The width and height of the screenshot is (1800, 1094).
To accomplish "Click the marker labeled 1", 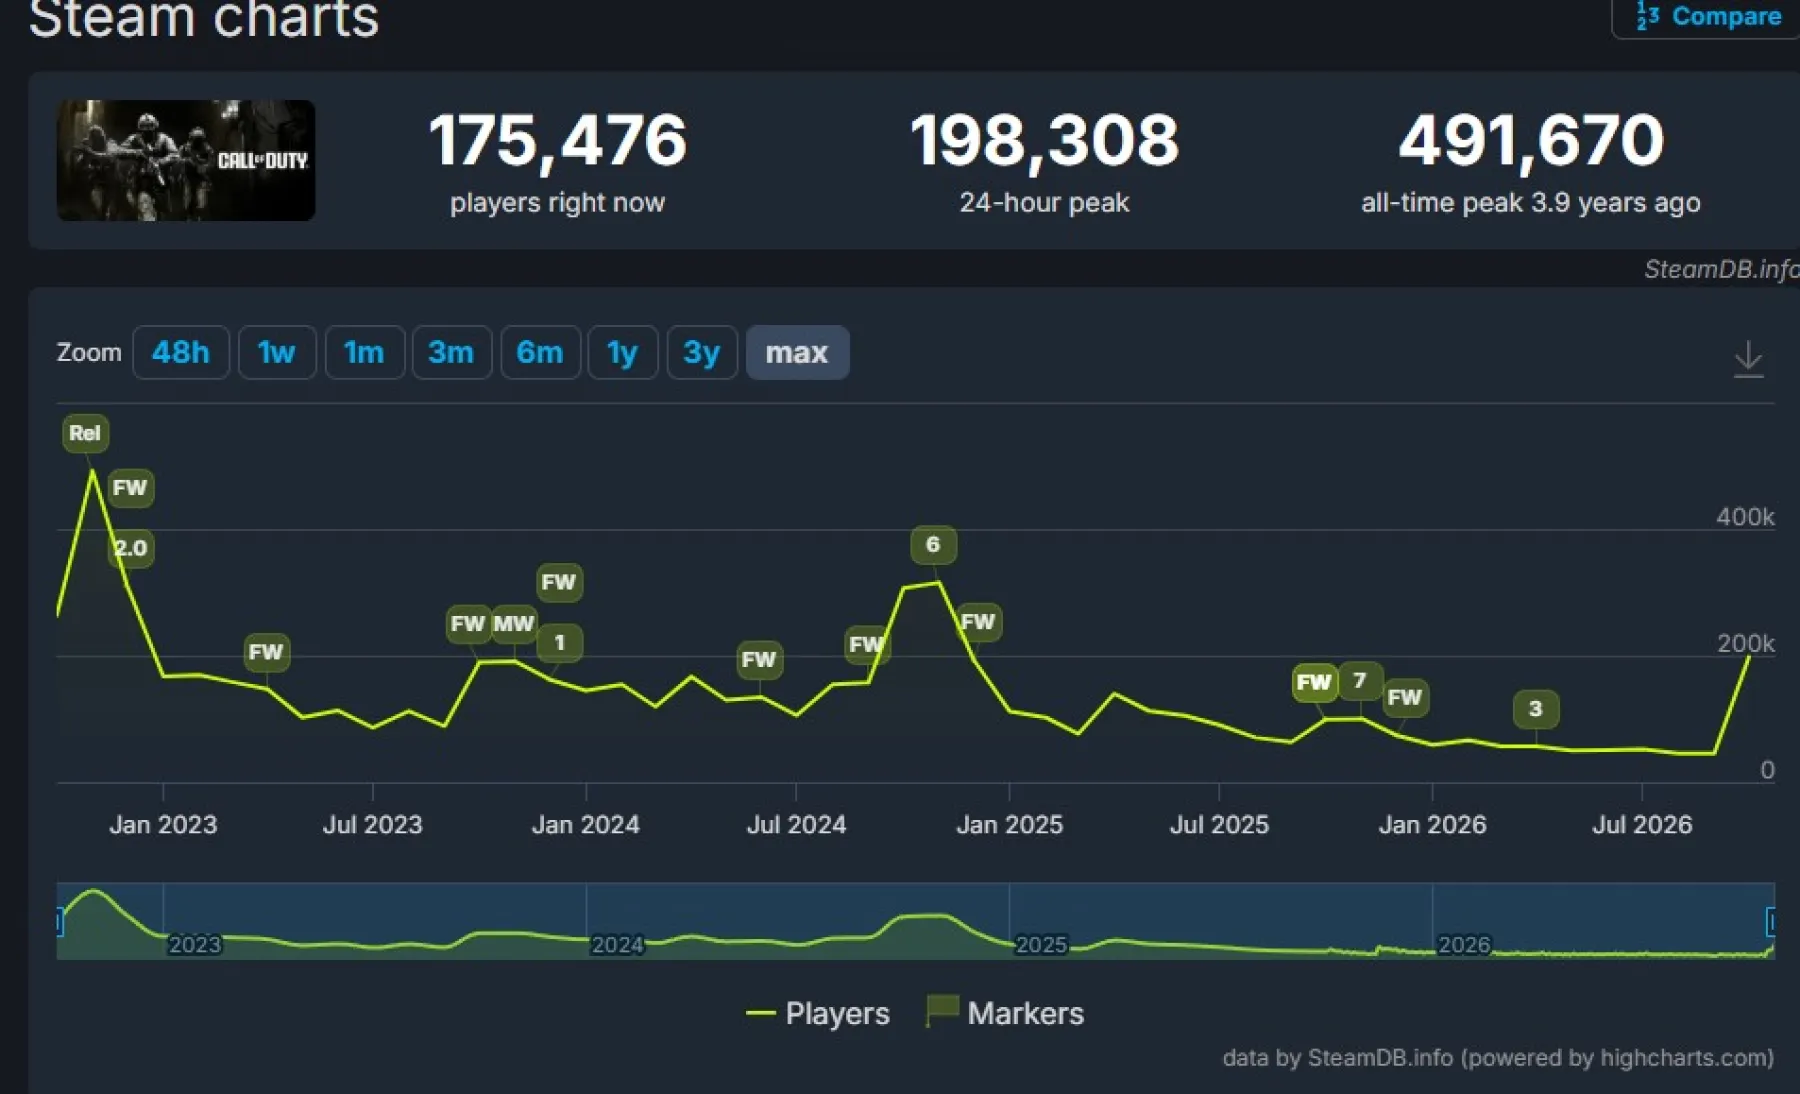I will point(560,642).
